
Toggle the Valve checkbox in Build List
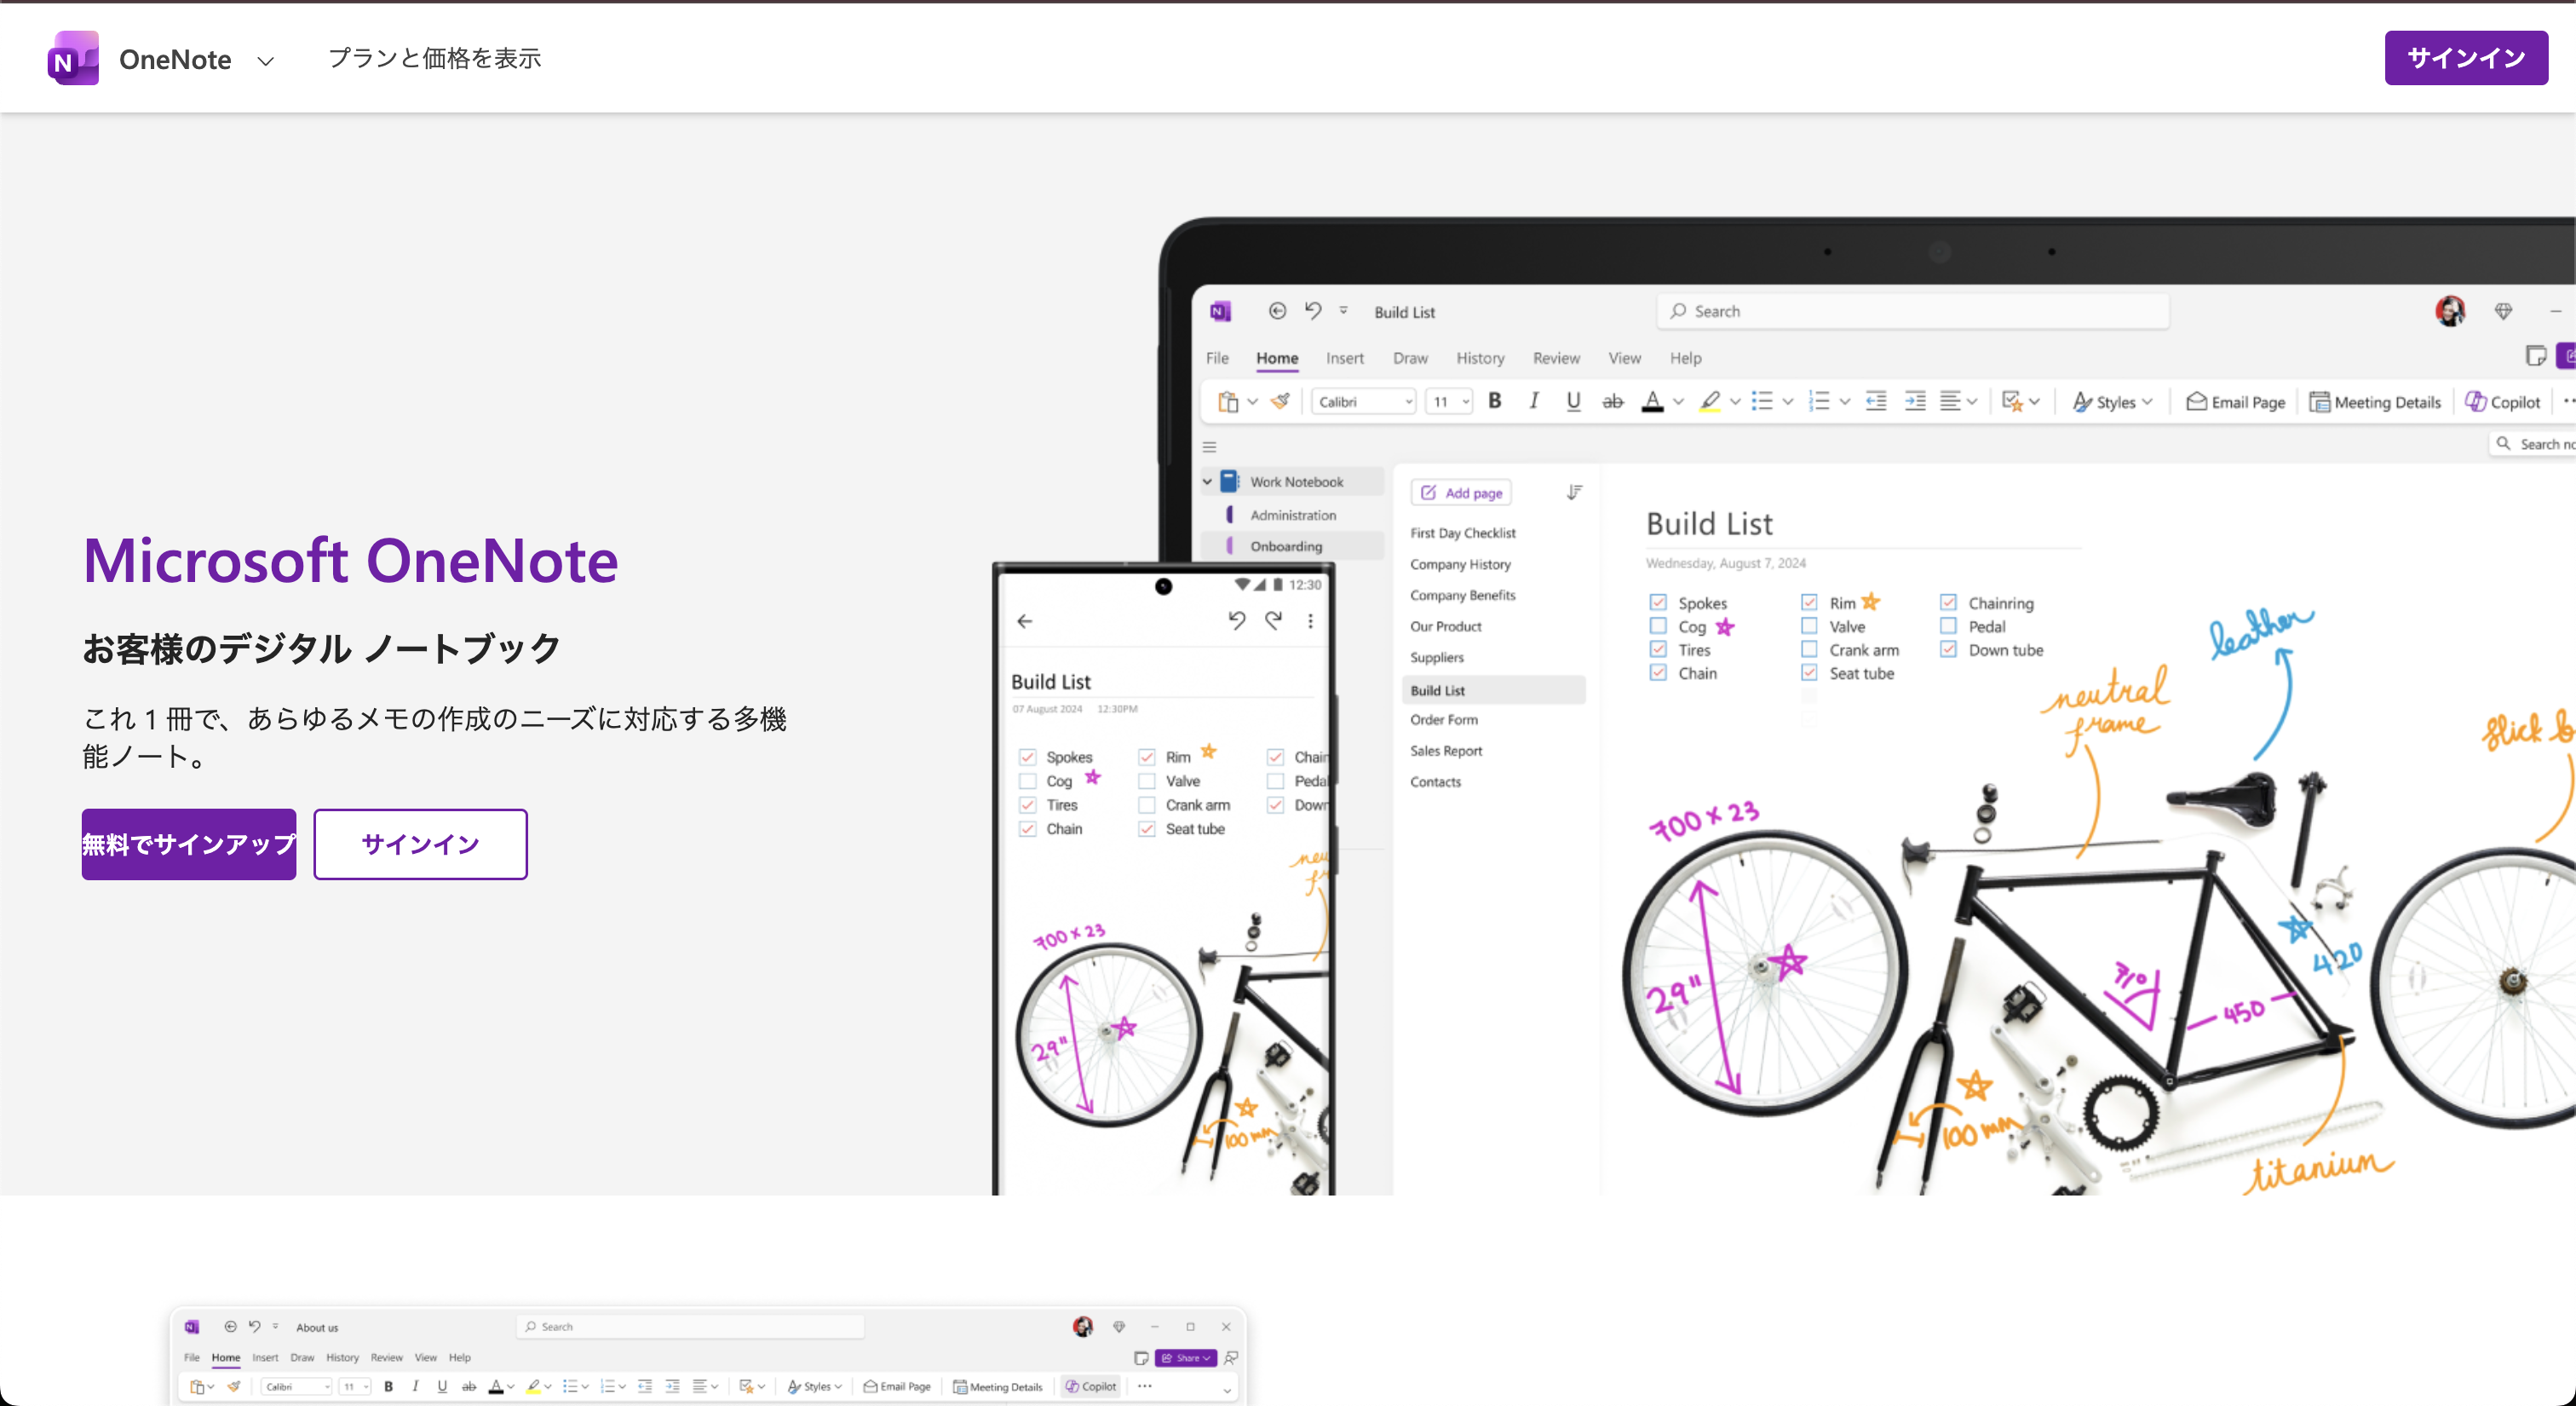coord(1809,627)
